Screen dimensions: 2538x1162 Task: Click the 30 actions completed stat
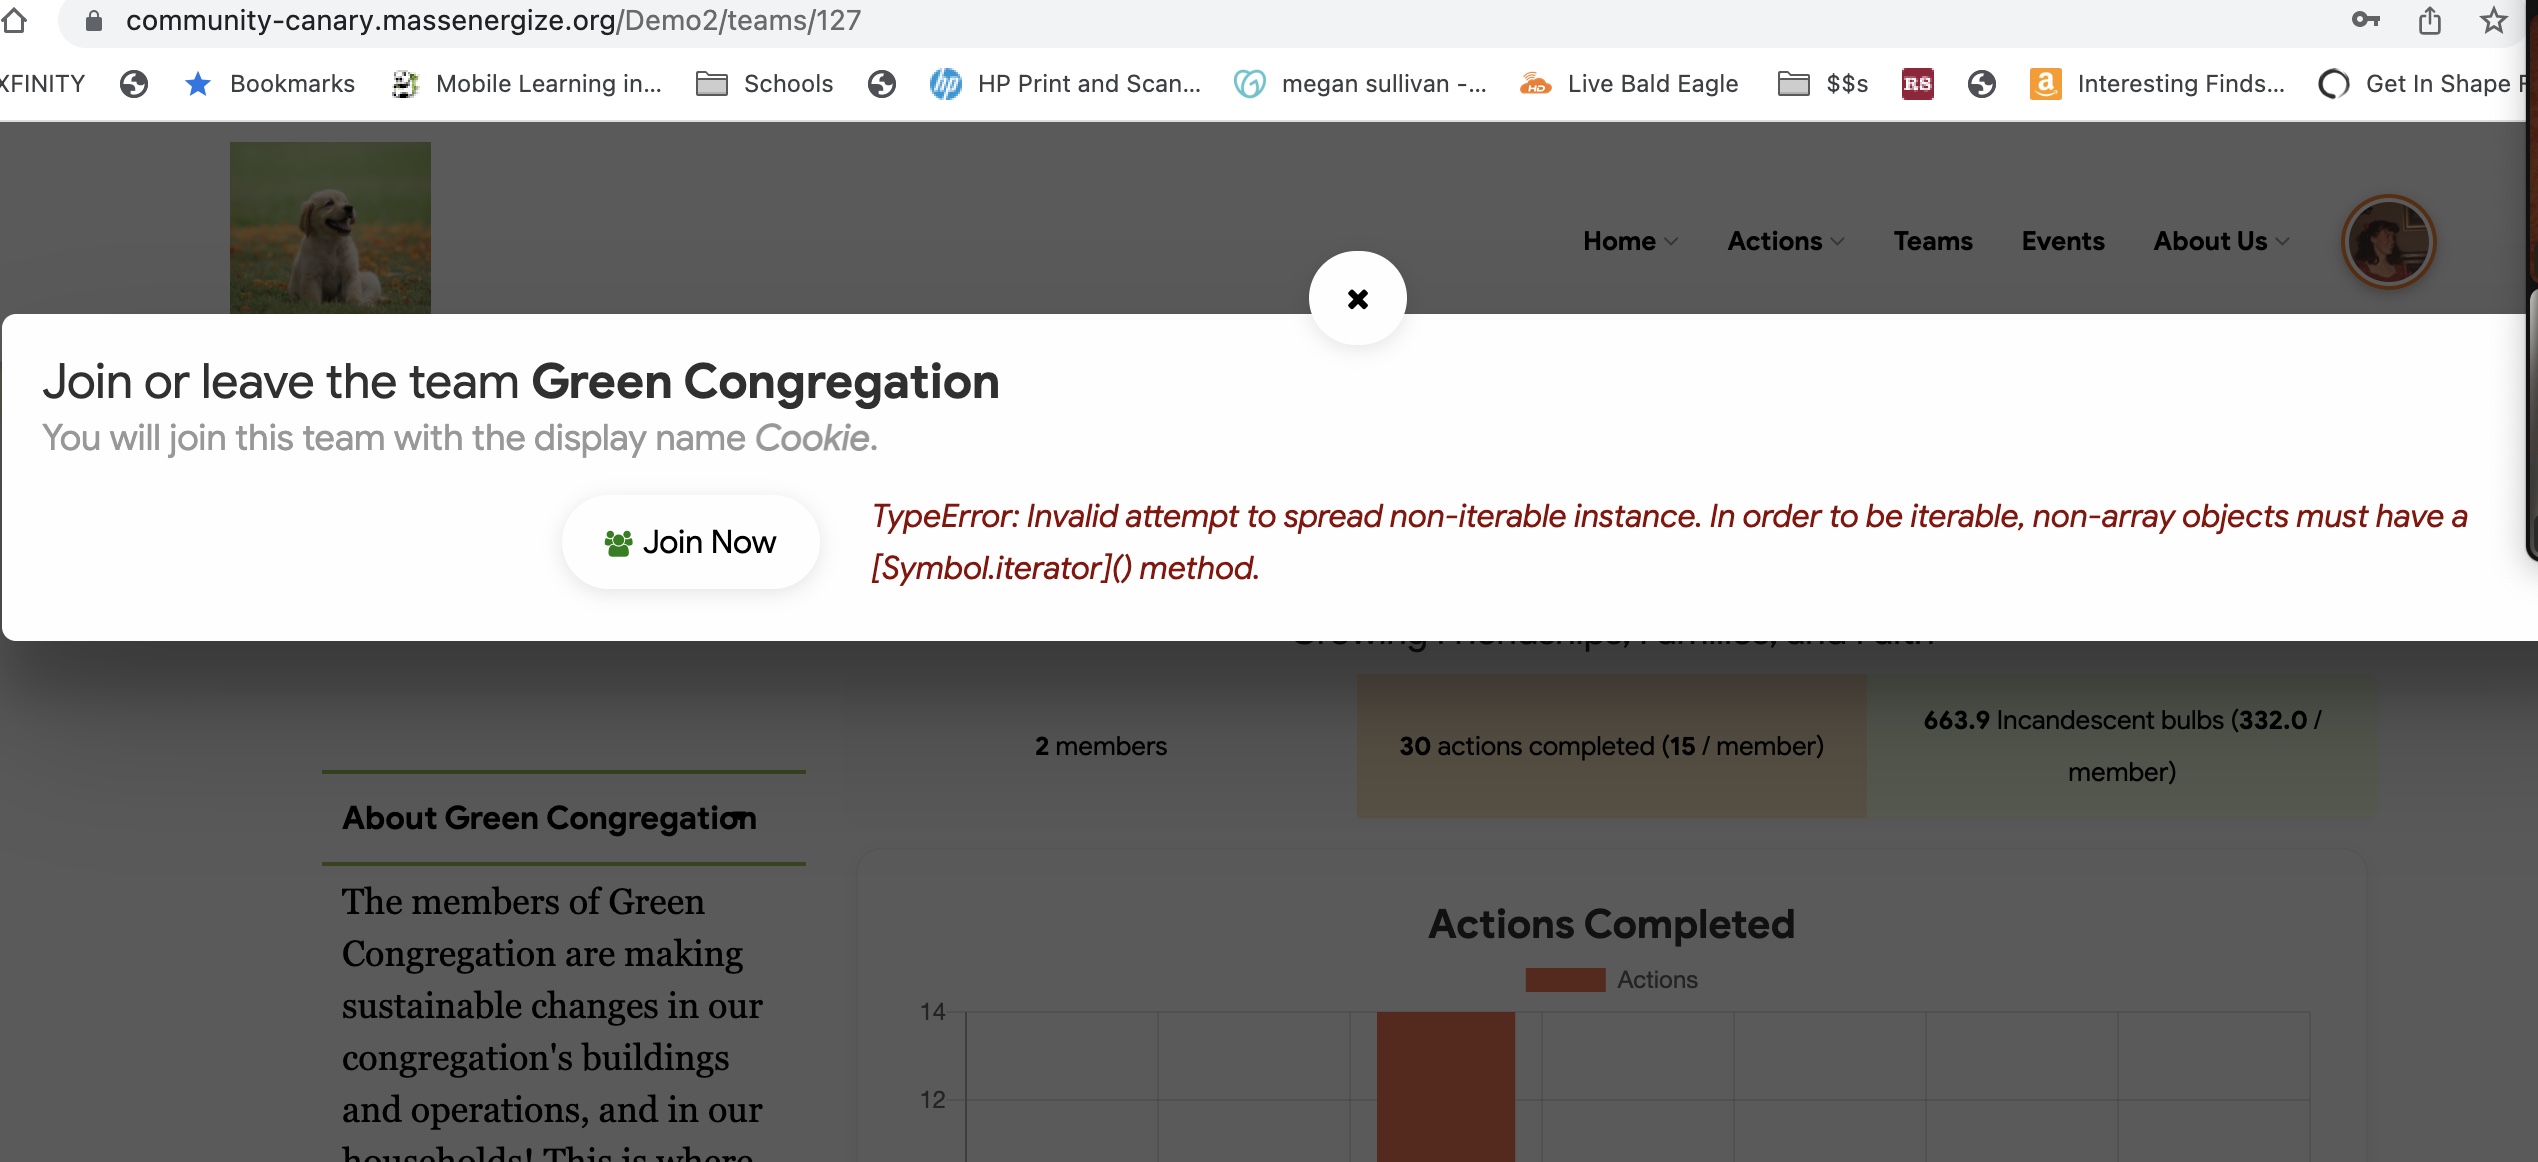point(1611,746)
